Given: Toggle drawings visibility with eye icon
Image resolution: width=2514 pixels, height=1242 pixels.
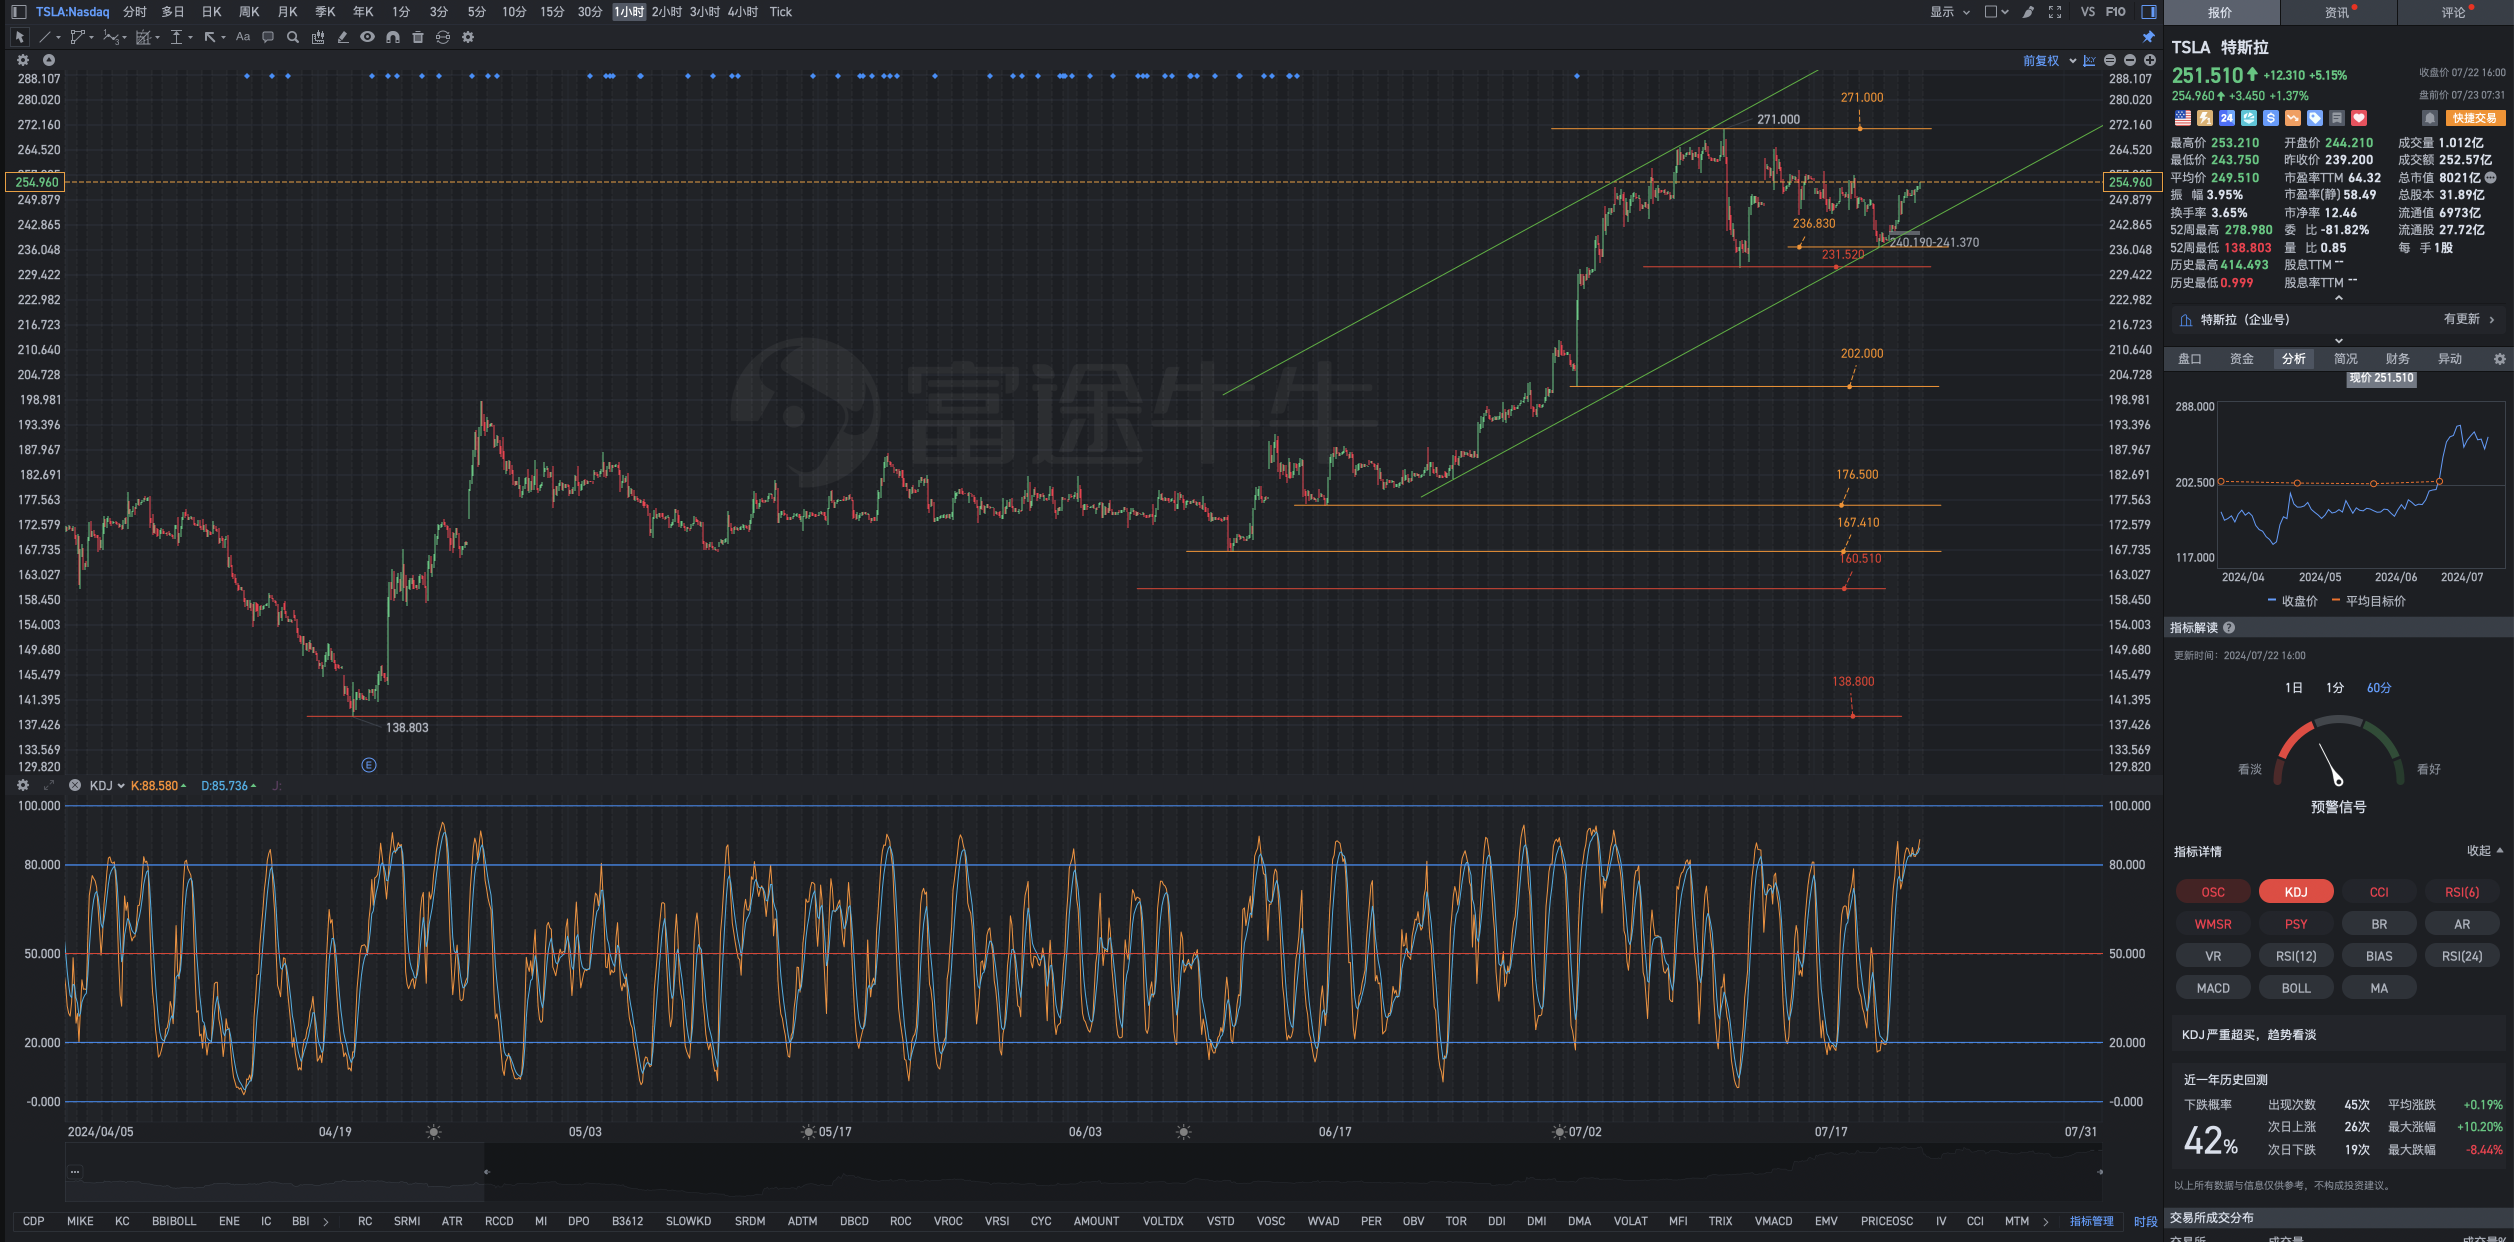Looking at the screenshot, I should 368,37.
